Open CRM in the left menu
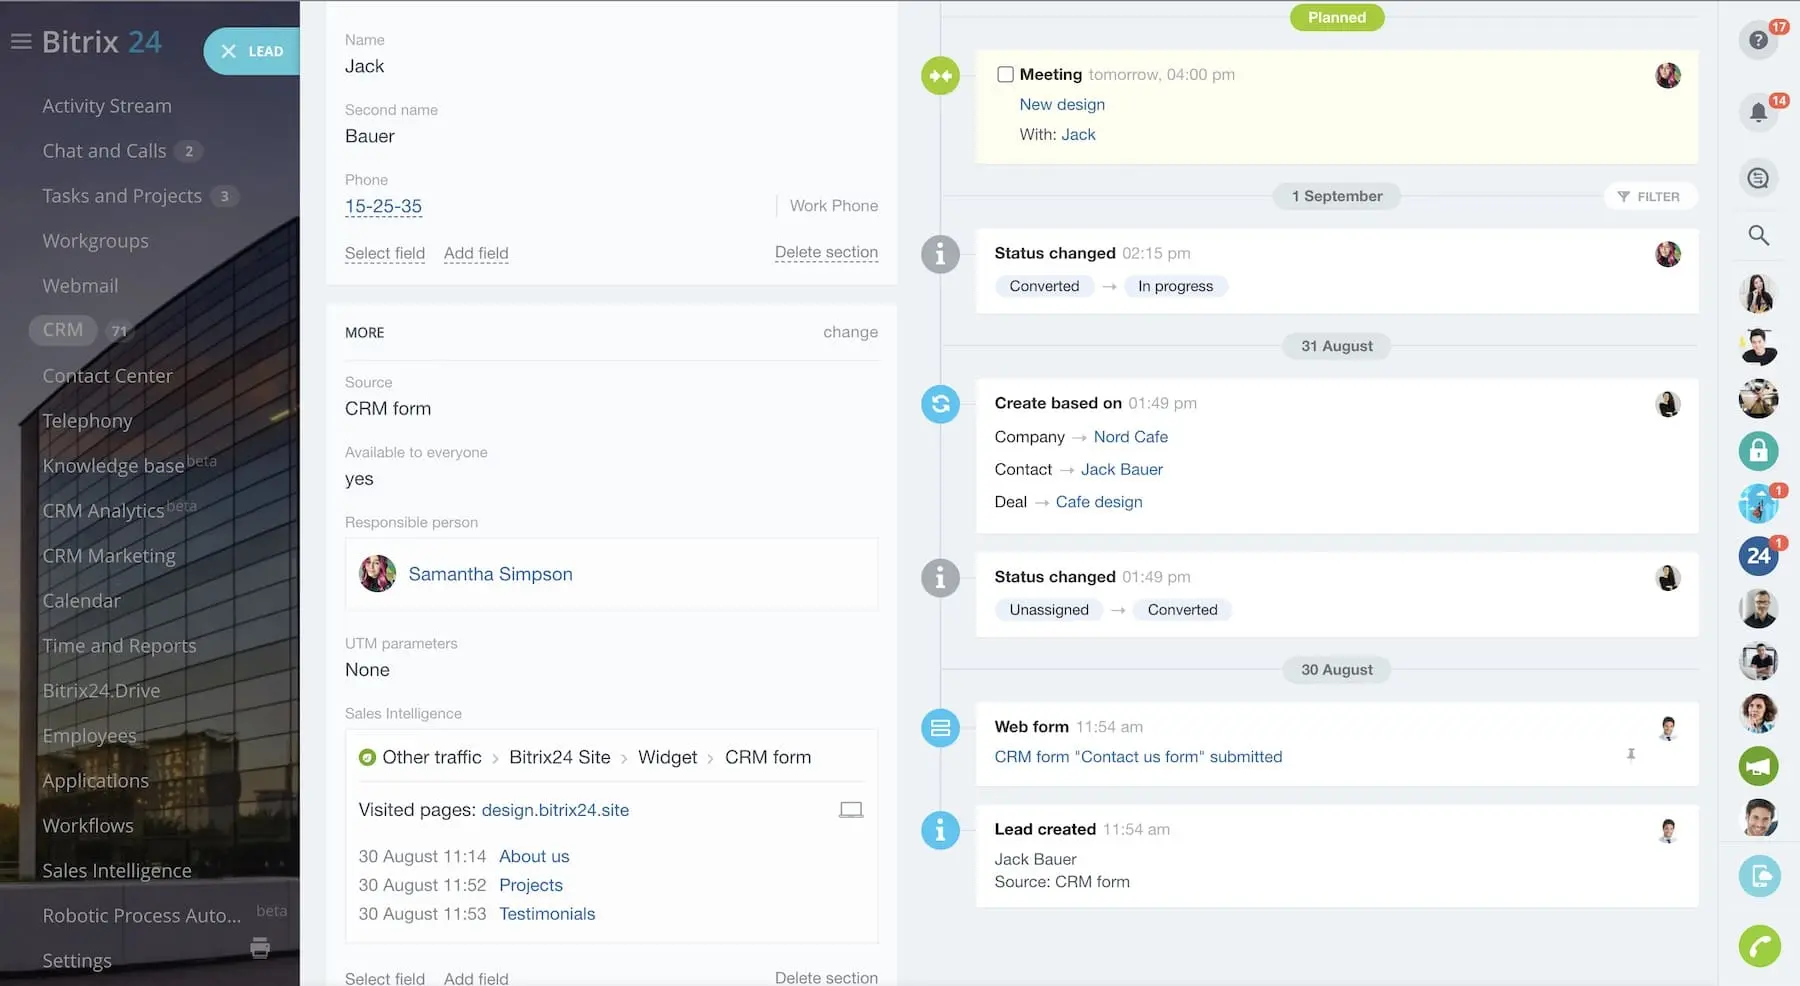 point(63,330)
